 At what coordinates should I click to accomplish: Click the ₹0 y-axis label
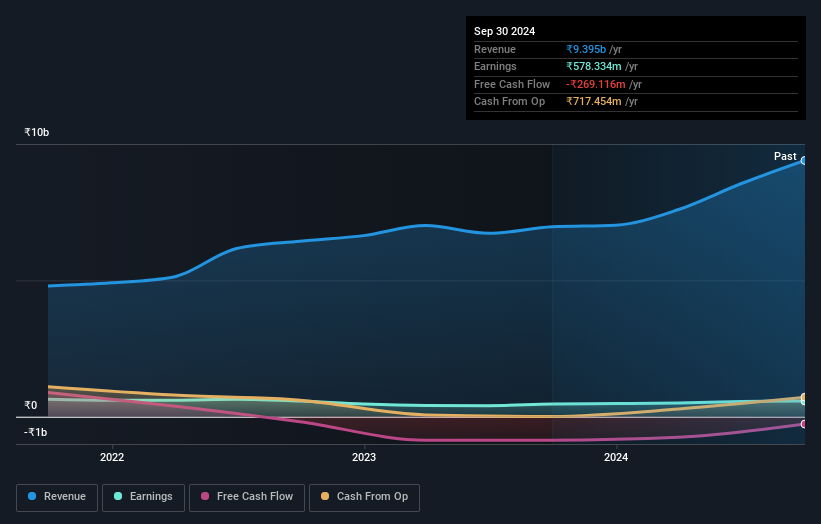[30, 405]
